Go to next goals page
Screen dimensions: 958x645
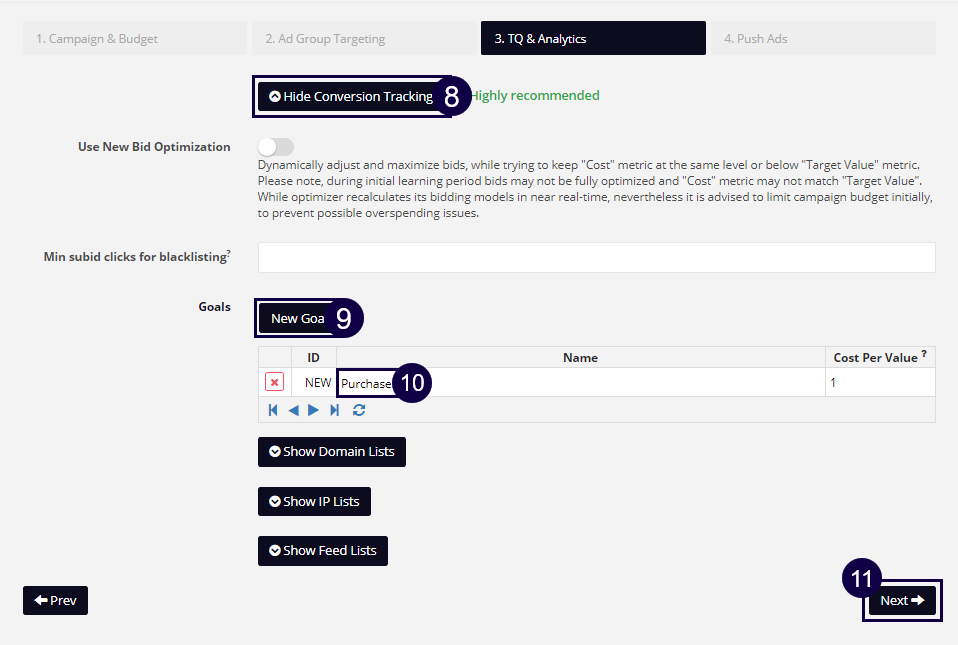(313, 409)
